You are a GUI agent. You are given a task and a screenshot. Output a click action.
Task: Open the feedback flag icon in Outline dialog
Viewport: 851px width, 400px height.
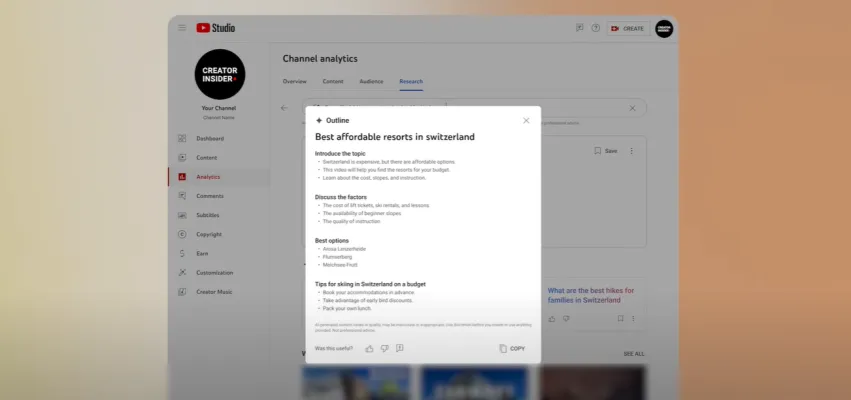coord(399,348)
